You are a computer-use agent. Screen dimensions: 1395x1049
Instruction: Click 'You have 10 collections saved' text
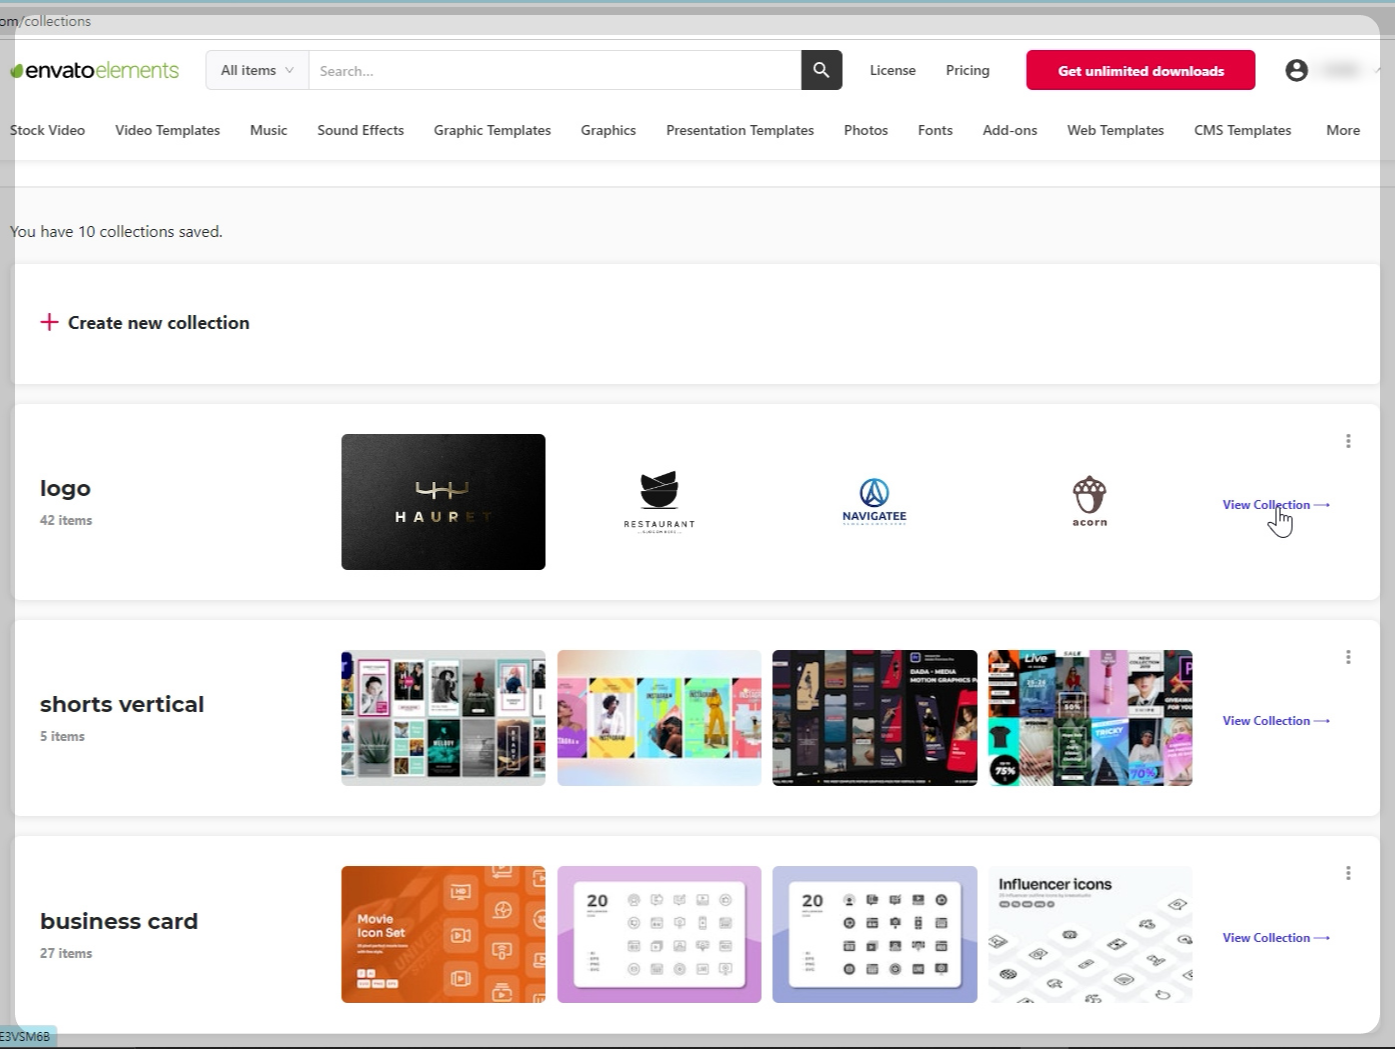click(x=116, y=231)
